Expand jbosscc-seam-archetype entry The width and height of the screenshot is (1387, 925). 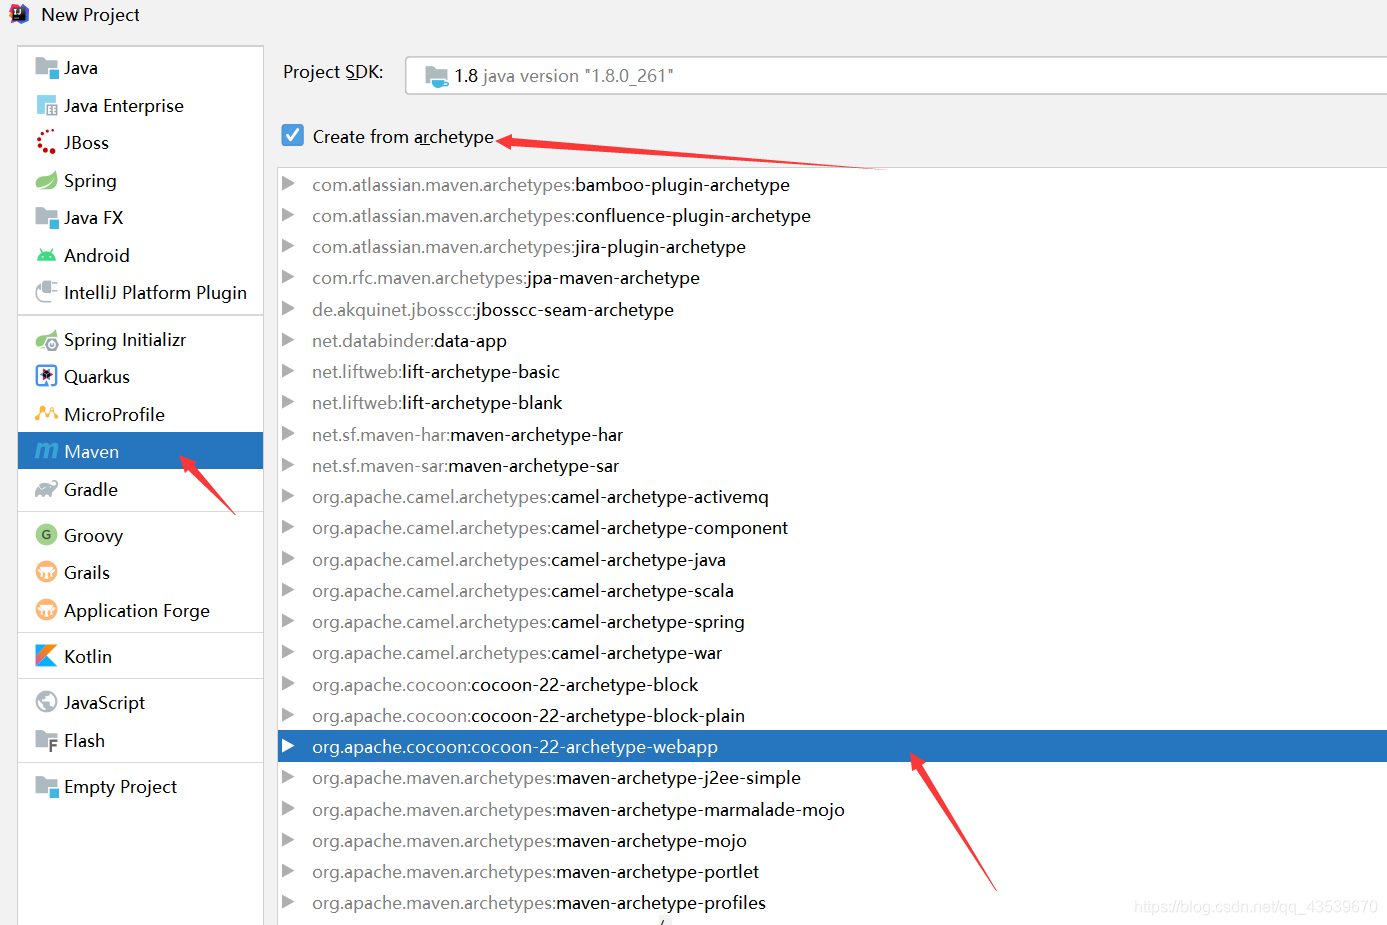pyautogui.click(x=288, y=309)
